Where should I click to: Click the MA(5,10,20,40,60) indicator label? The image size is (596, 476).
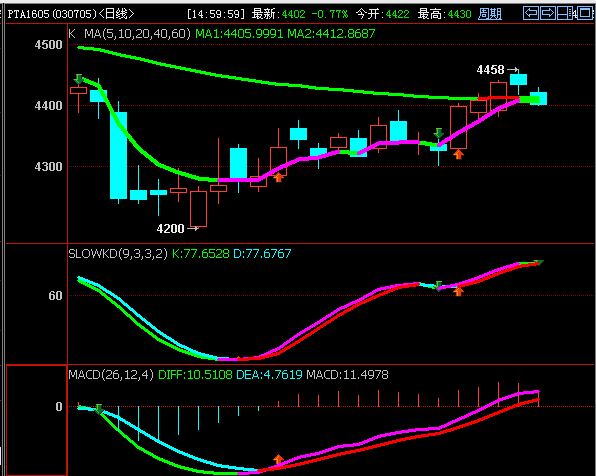click(137, 34)
